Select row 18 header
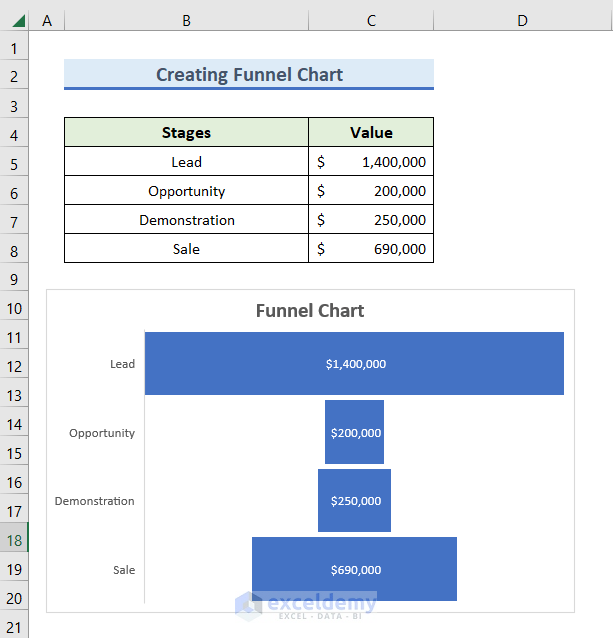 [x=14, y=540]
